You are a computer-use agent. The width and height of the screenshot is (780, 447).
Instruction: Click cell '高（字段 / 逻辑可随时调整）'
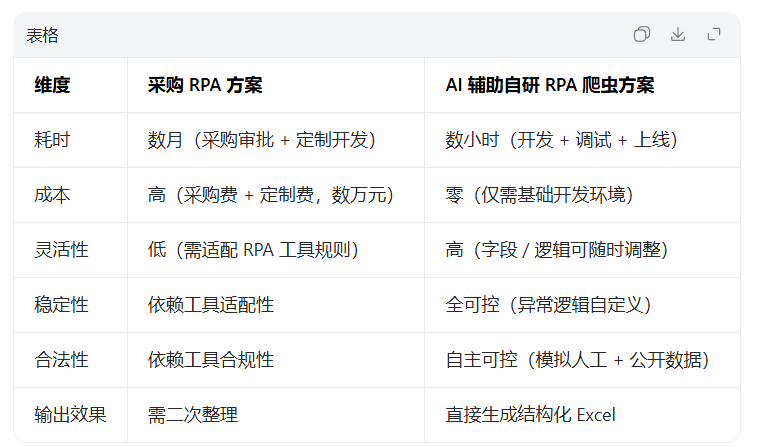pyautogui.click(x=557, y=250)
